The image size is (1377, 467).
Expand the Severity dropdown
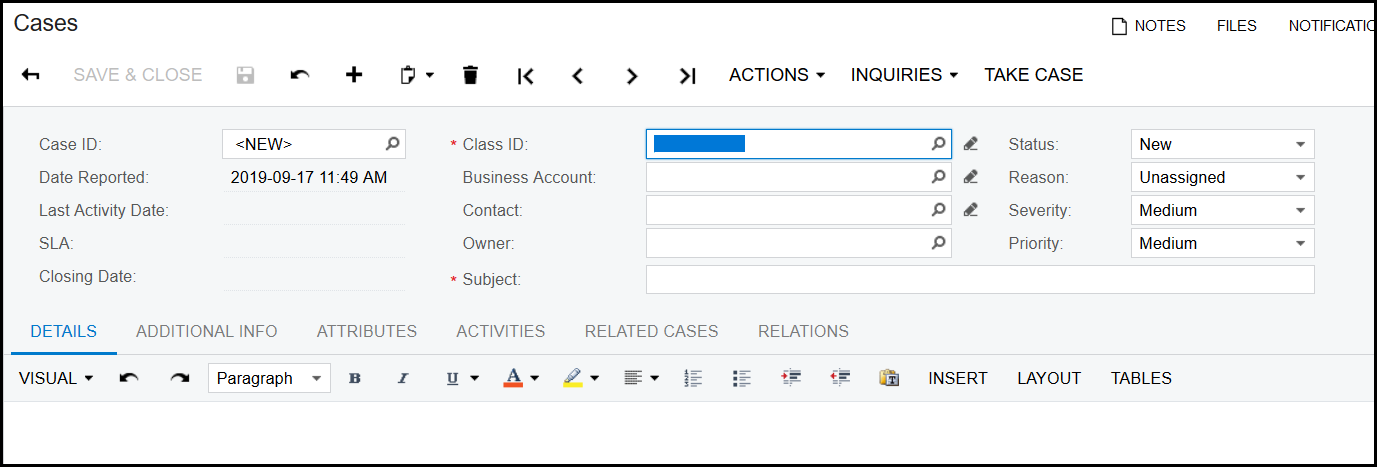(x=1222, y=210)
